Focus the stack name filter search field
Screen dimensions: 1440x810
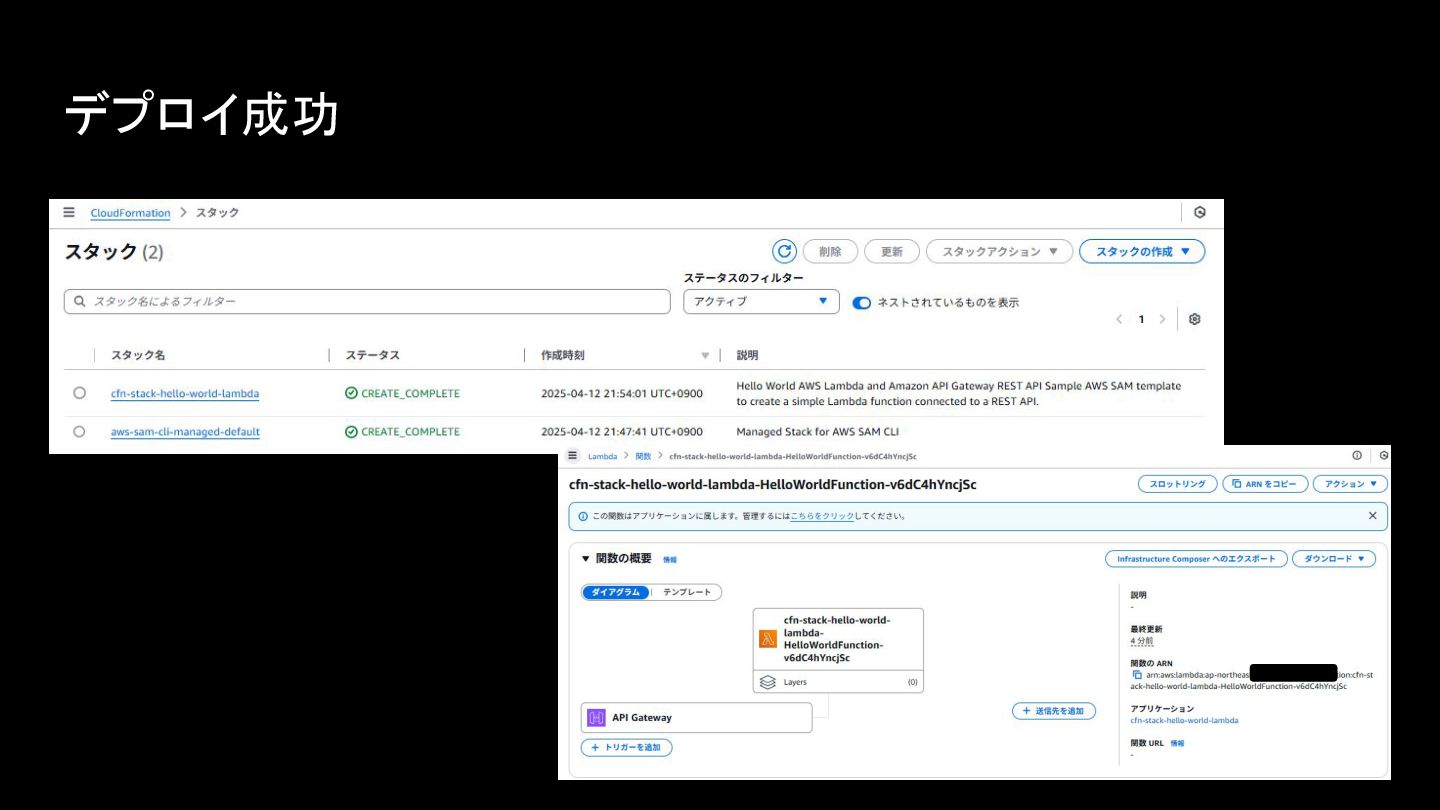point(367,301)
